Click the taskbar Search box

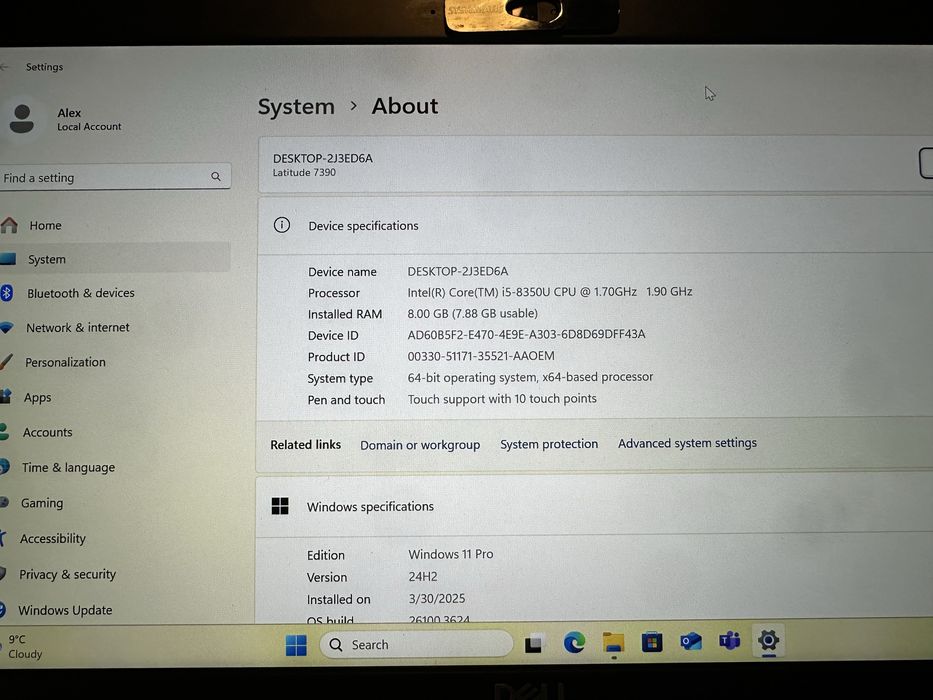coord(417,645)
